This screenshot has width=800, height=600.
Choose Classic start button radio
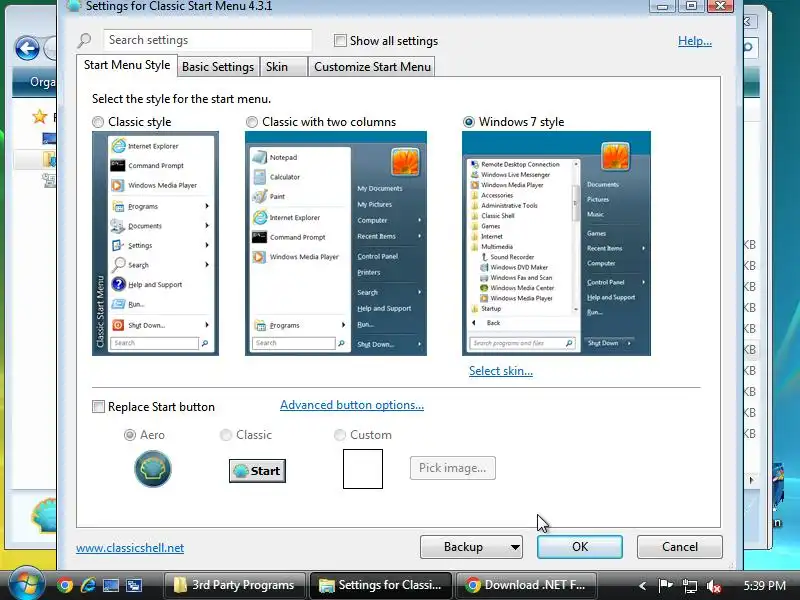[226, 435]
